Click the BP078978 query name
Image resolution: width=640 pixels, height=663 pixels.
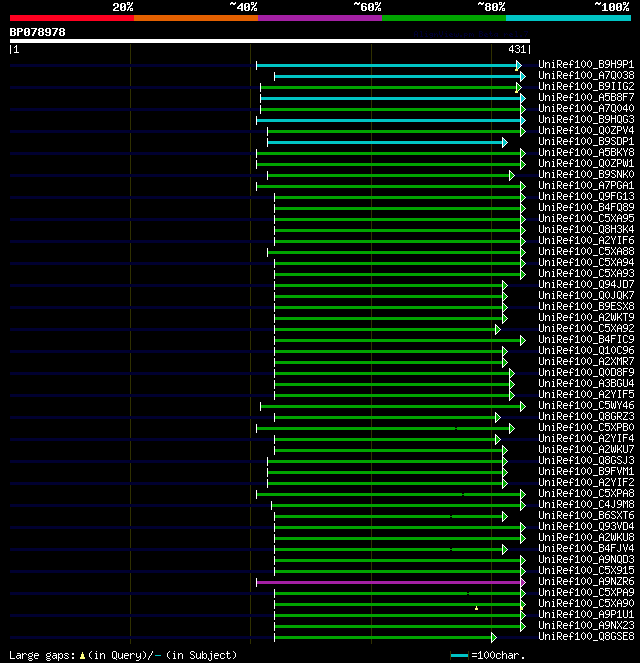tap(38, 32)
